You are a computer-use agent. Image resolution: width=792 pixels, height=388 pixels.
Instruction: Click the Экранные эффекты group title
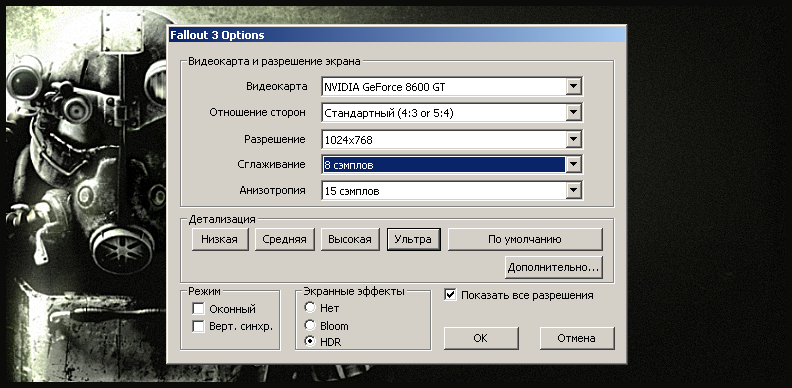pos(354,291)
